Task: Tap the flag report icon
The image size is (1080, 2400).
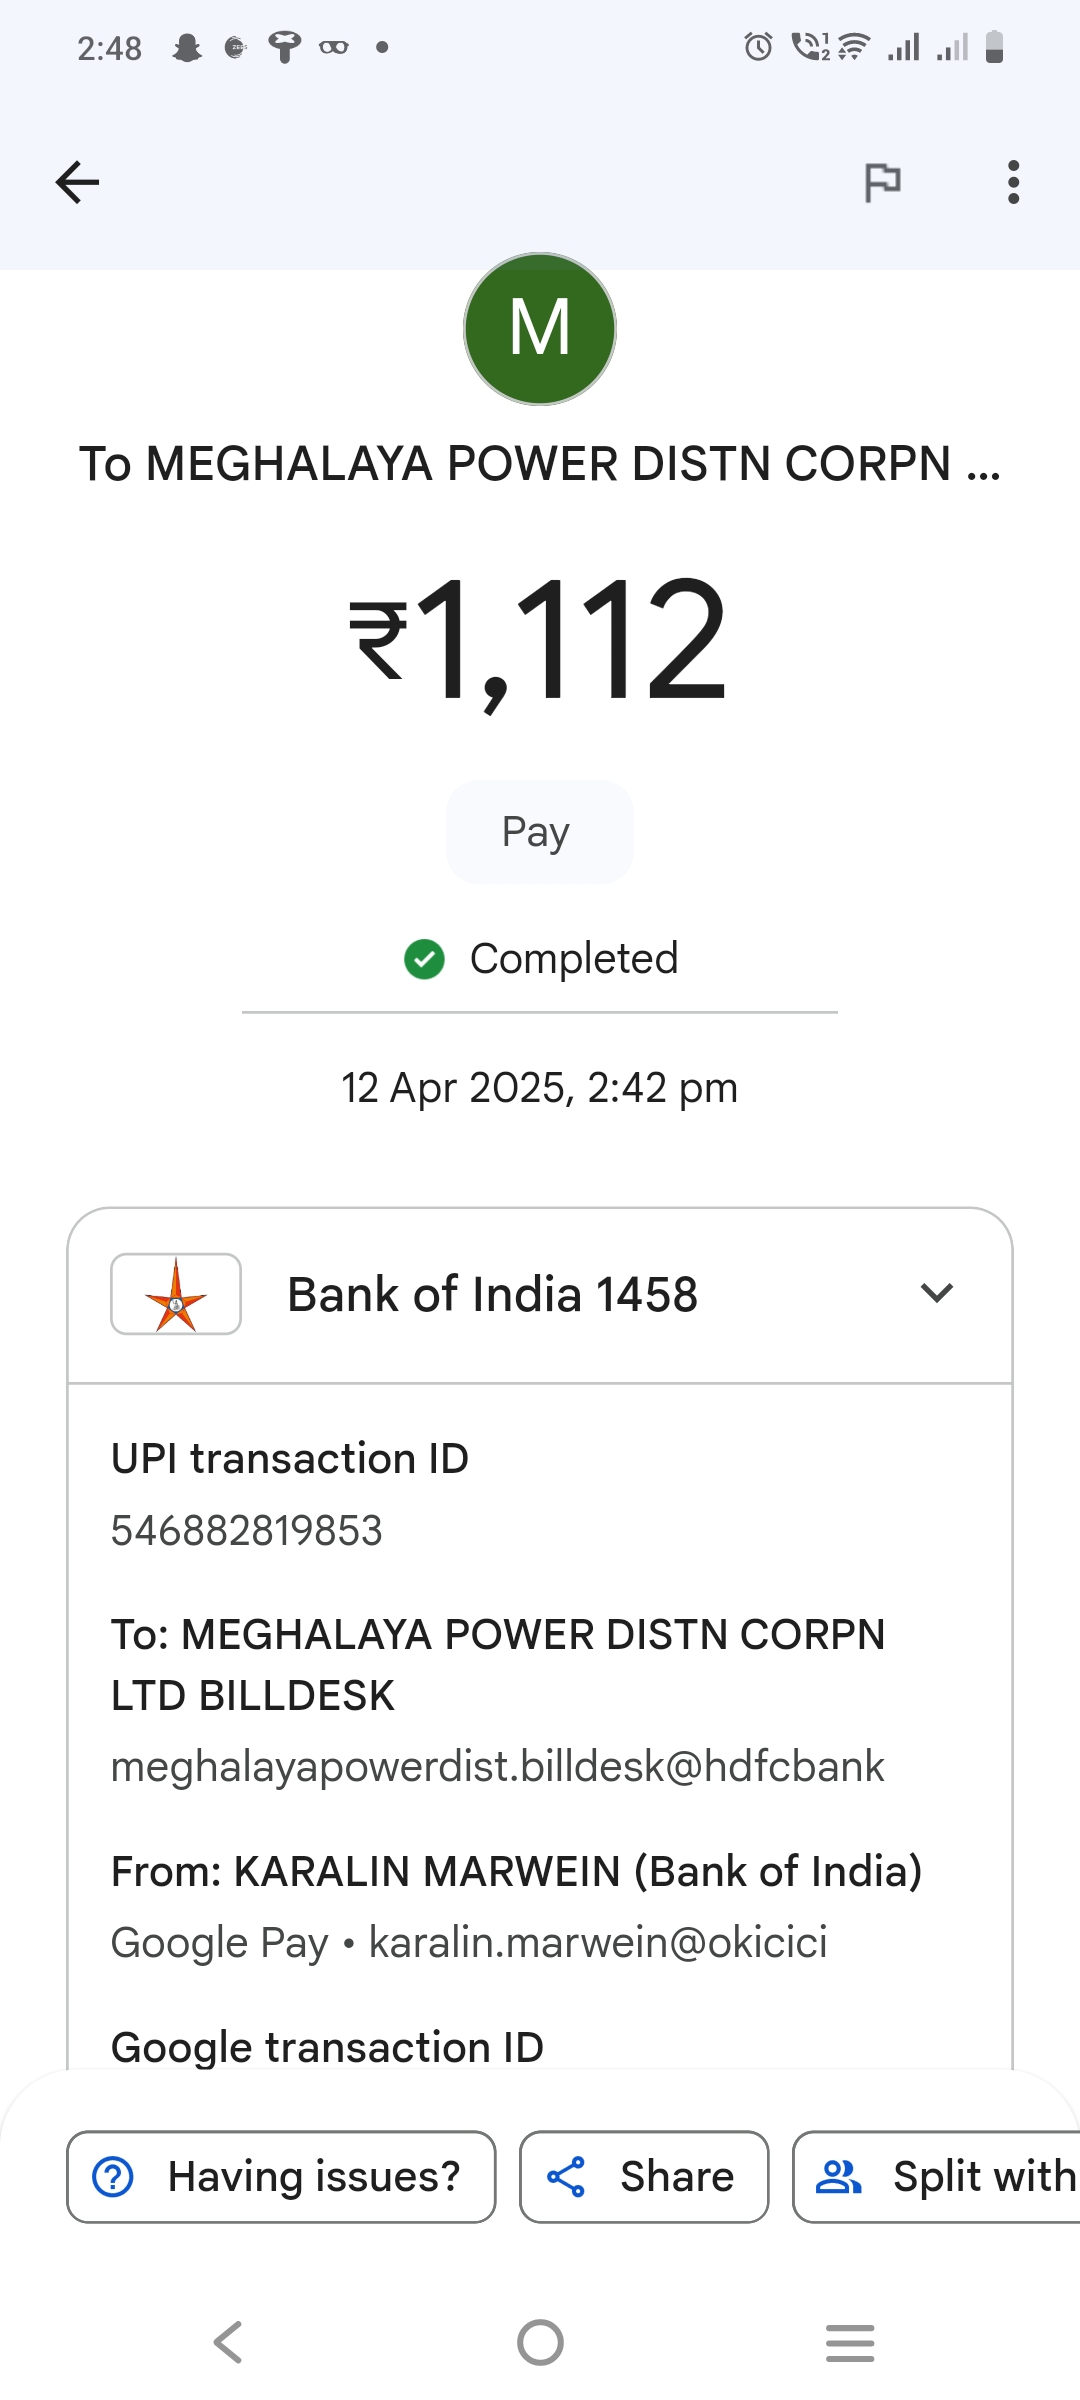Action: (x=882, y=182)
